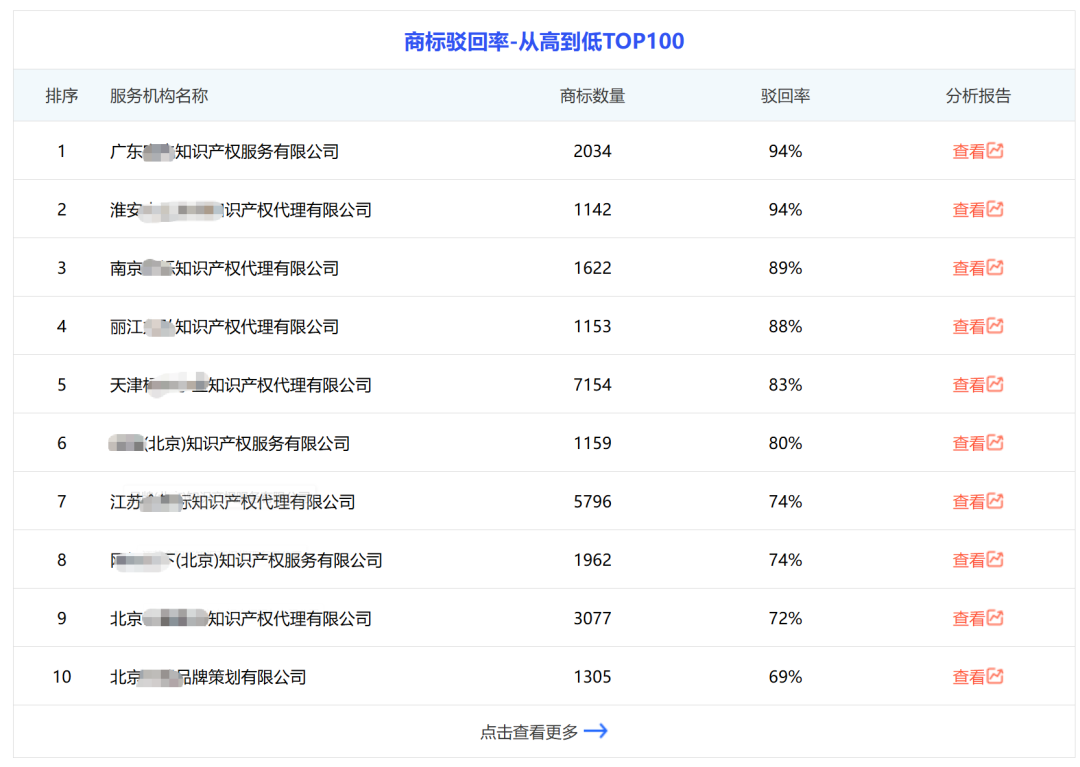Click the 分析报告 column header
The width and height of the screenshot is (1080, 767).
click(x=978, y=96)
